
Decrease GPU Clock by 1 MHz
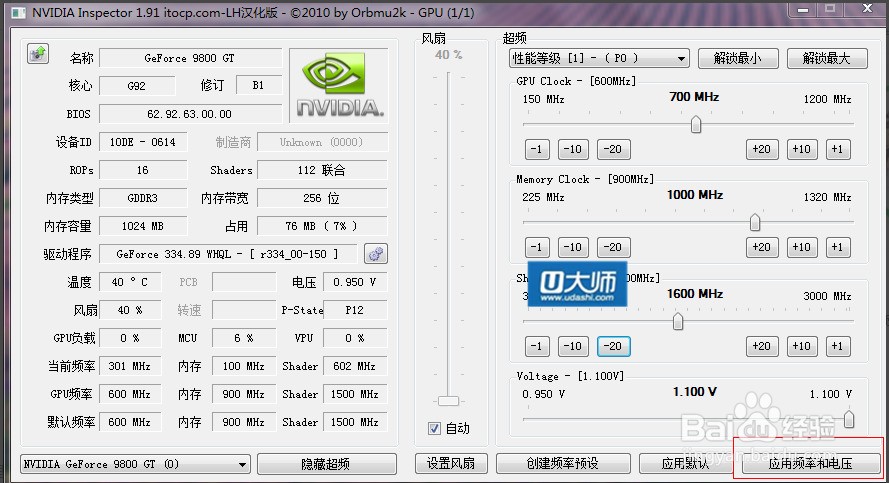click(x=537, y=149)
